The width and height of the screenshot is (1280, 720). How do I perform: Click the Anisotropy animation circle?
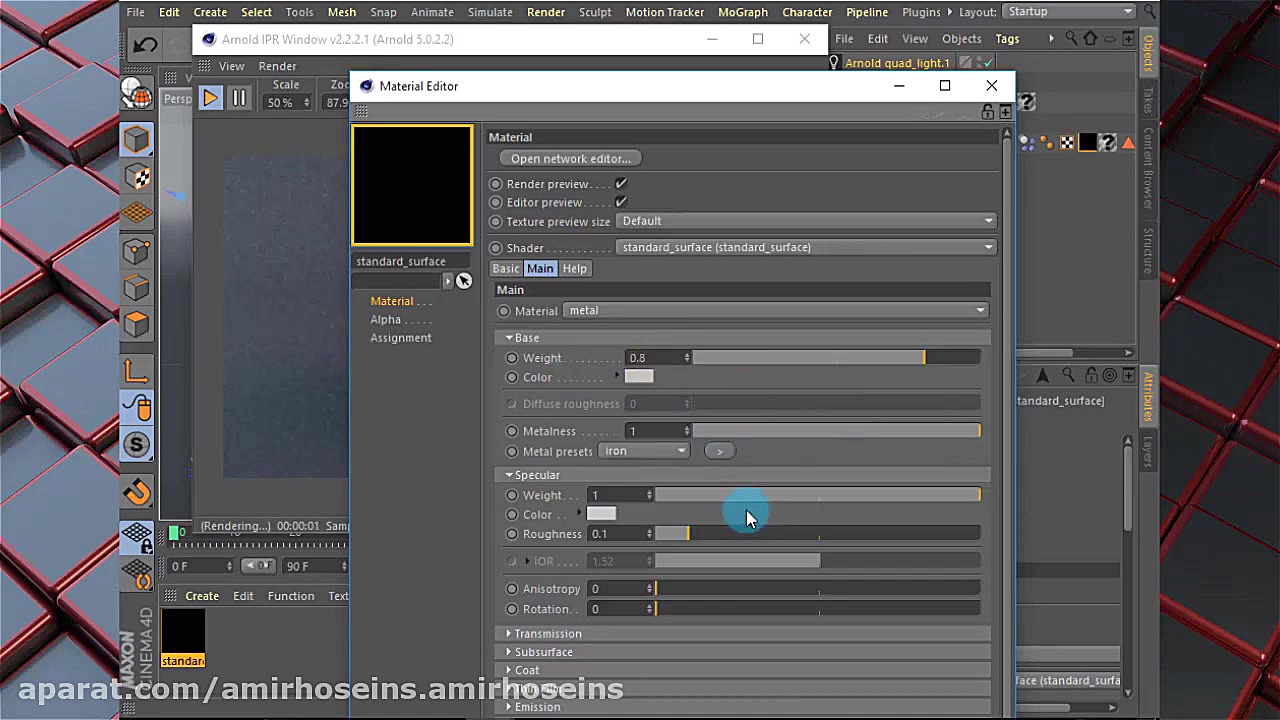512,589
